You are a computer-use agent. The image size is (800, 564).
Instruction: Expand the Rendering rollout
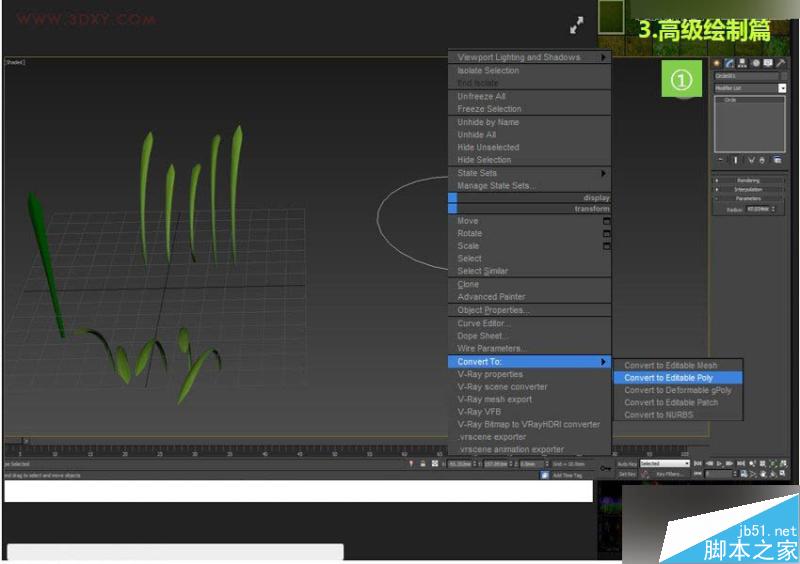pos(748,181)
